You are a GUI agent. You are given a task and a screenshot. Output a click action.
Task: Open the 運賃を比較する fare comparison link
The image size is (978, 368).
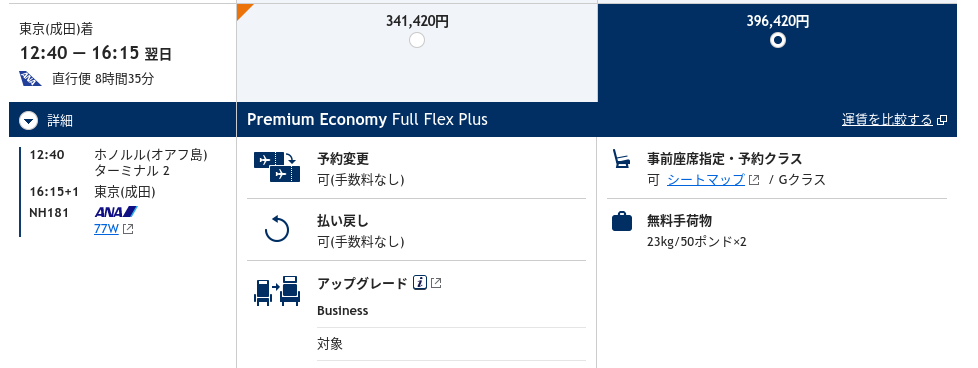pyautogui.click(x=887, y=120)
